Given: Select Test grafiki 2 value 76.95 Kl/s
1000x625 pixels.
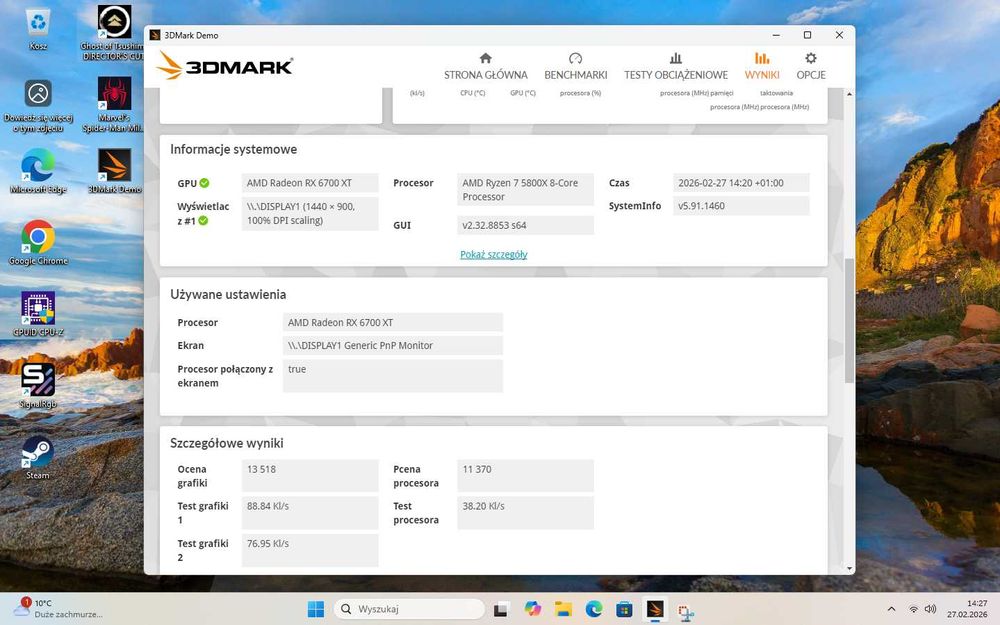Looking at the screenshot, I should (310, 550).
